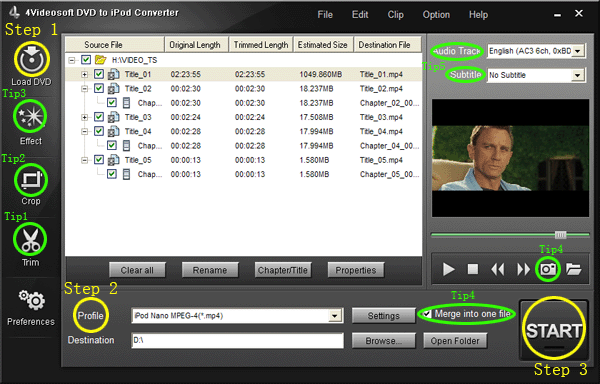This screenshot has height=384, width=600.
Task: Click the video preview frame
Action: click(510, 158)
